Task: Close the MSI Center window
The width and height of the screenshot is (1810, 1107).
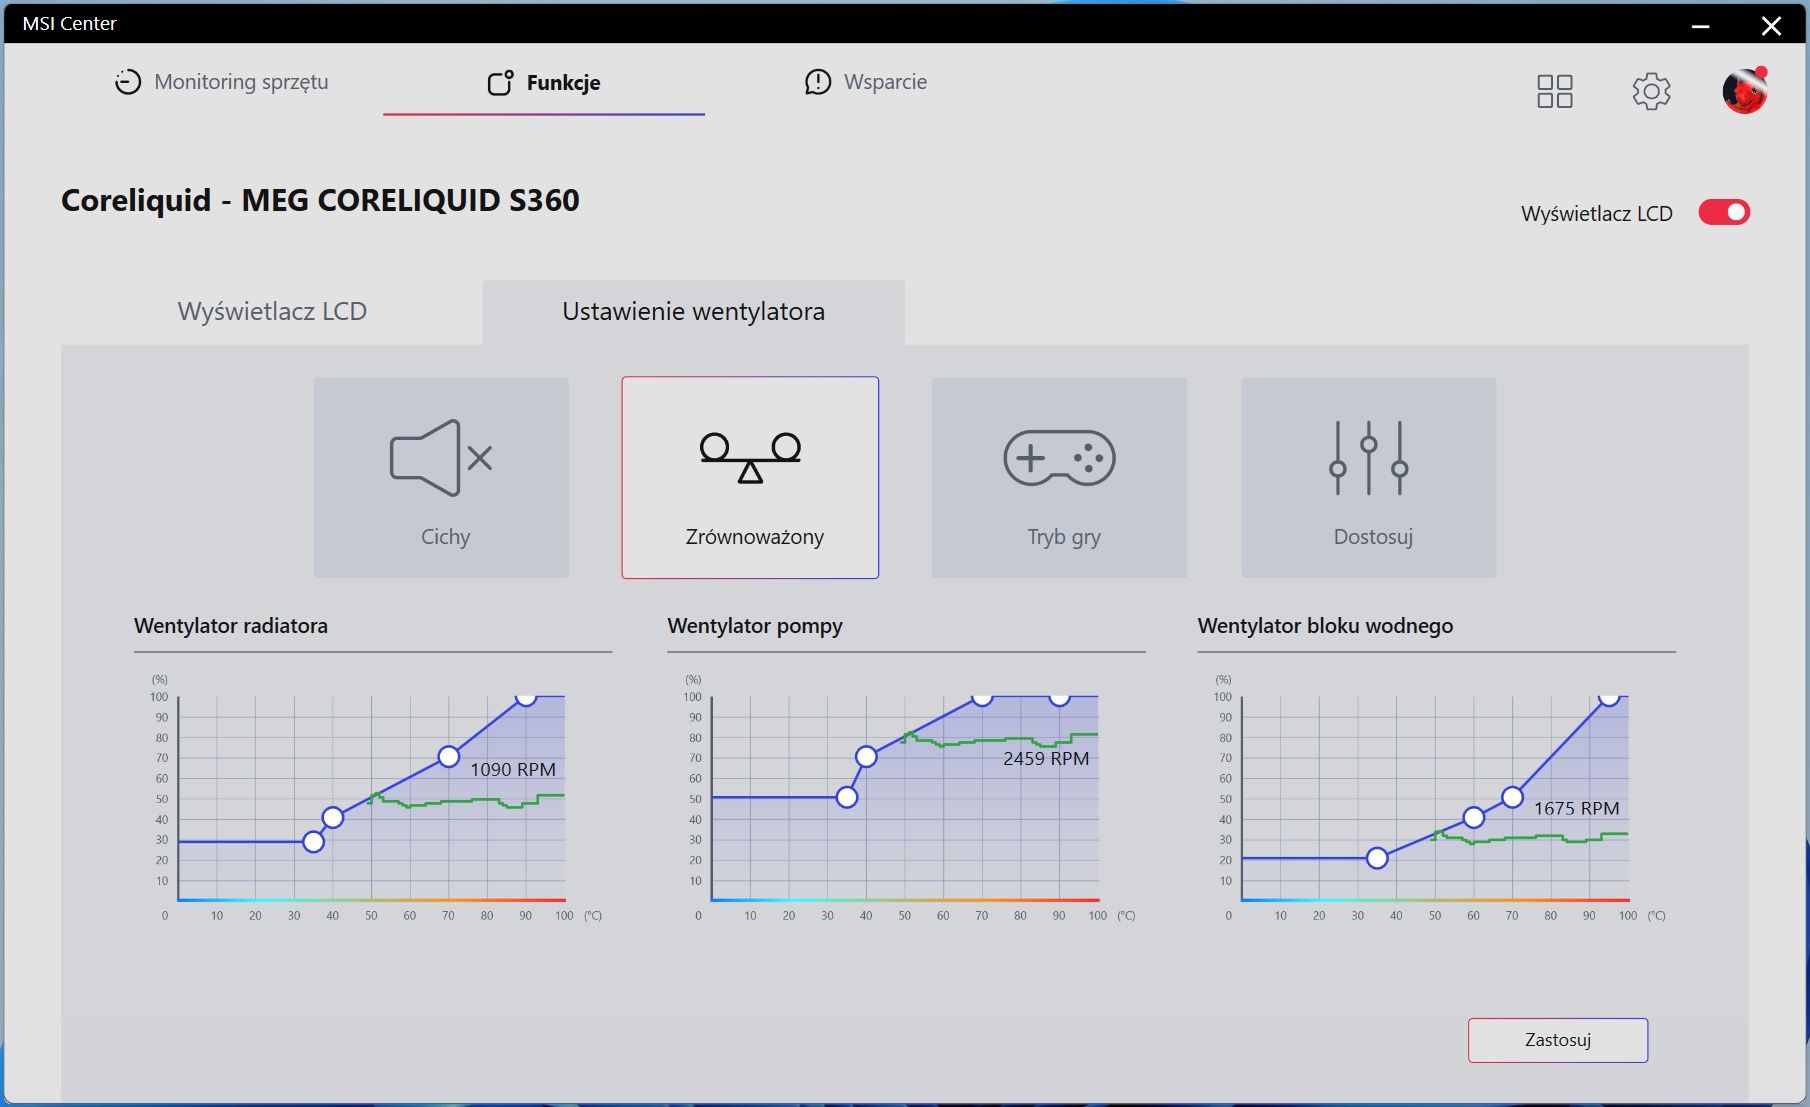Action: click(1771, 25)
